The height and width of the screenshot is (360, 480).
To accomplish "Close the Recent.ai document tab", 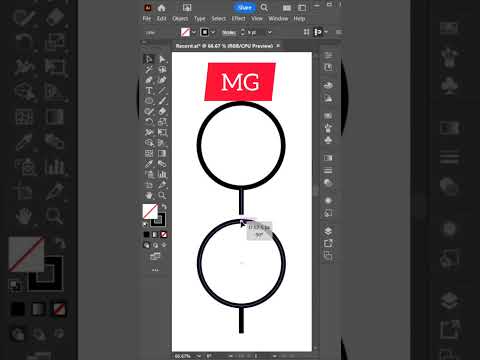I will (x=278, y=46).
